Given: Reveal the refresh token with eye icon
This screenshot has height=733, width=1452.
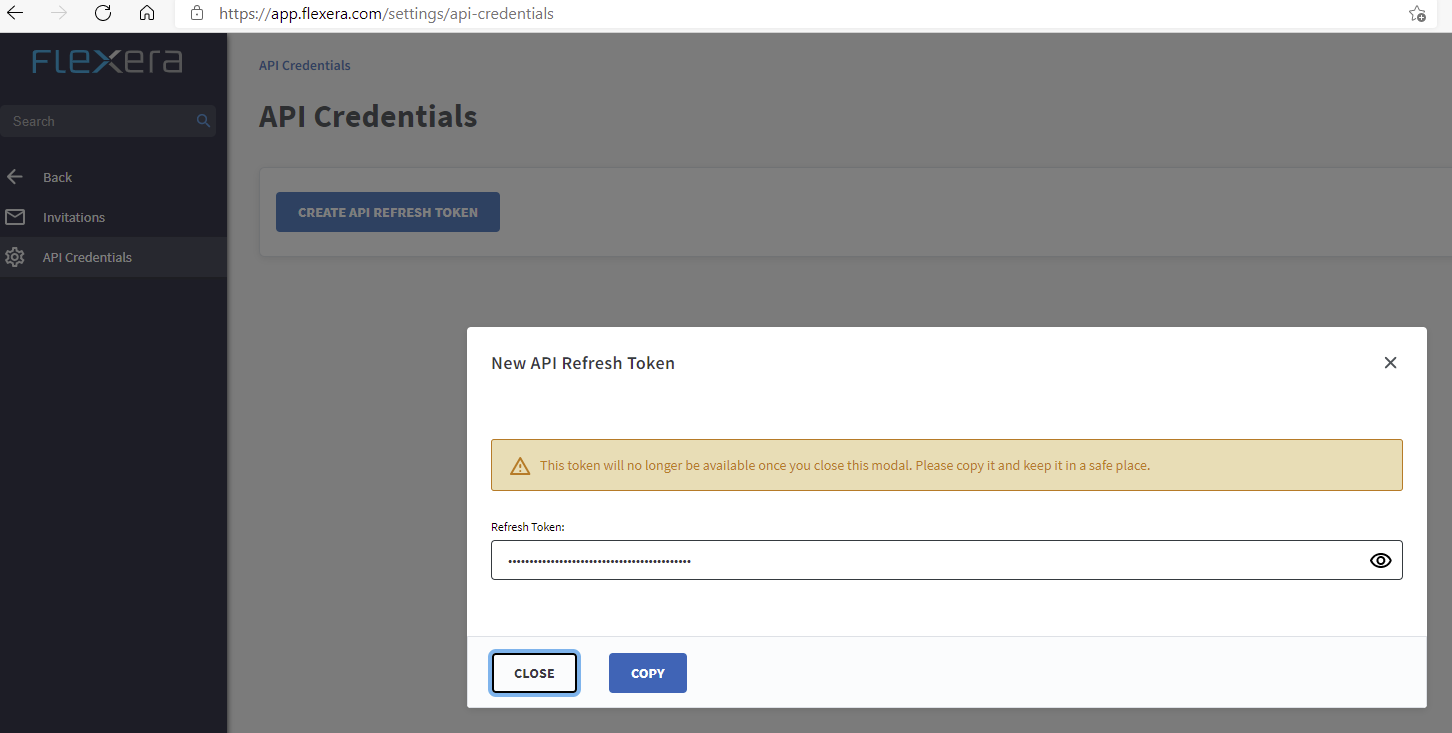Looking at the screenshot, I should (1380, 560).
